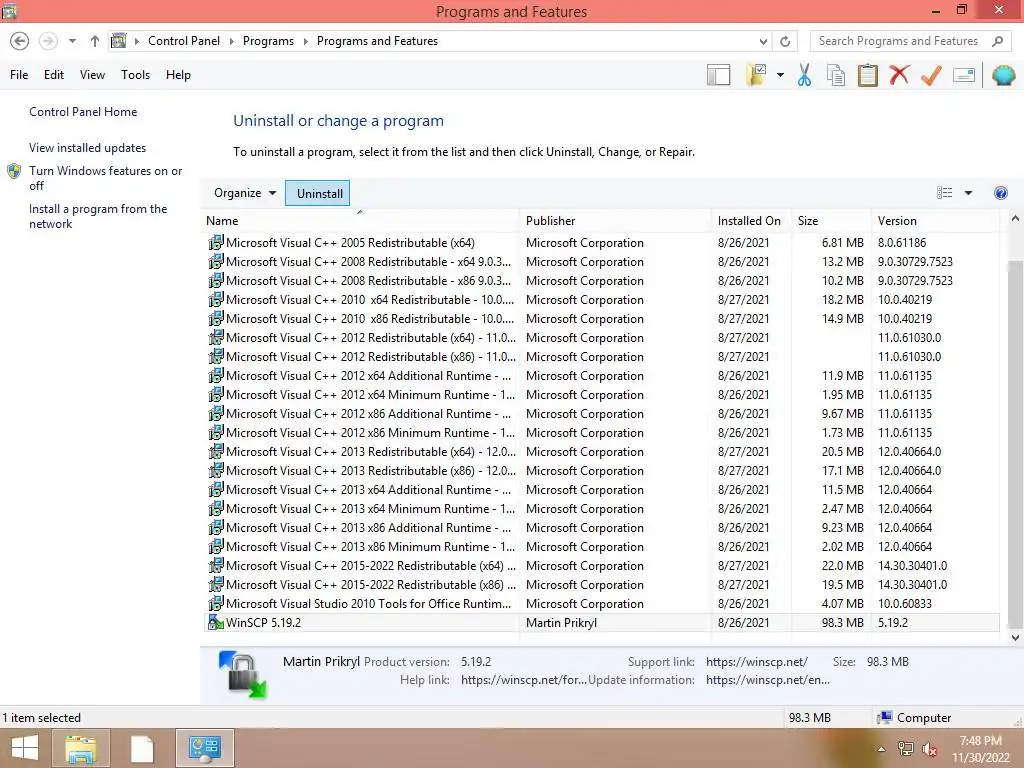Click Turn Windows features on or off

pos(105,178)
